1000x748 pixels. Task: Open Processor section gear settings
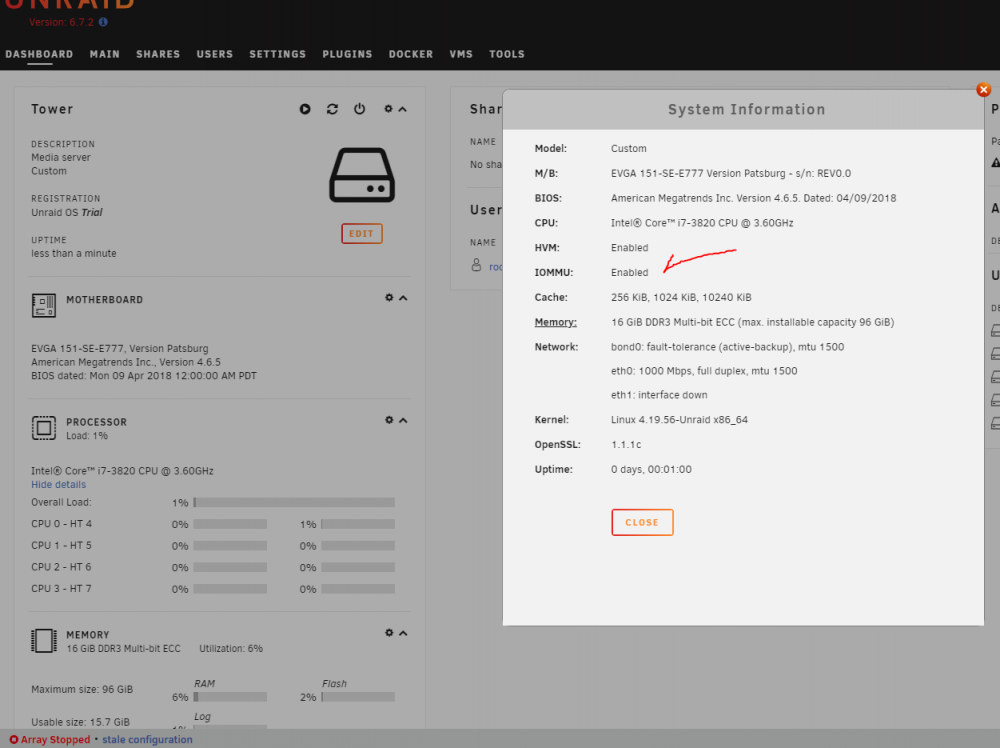tap(389, 420)
